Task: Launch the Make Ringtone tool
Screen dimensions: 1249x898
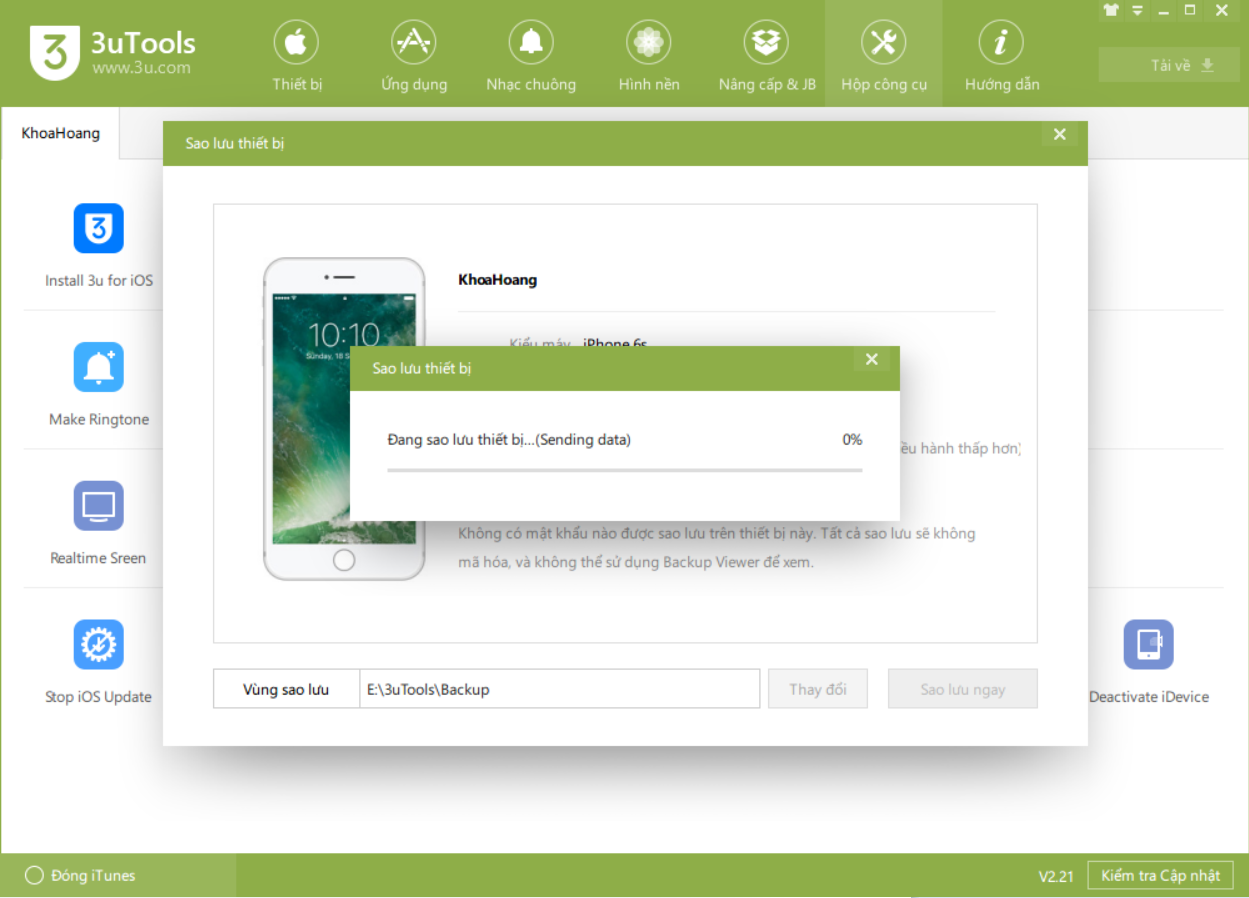Action: (98, 368)
